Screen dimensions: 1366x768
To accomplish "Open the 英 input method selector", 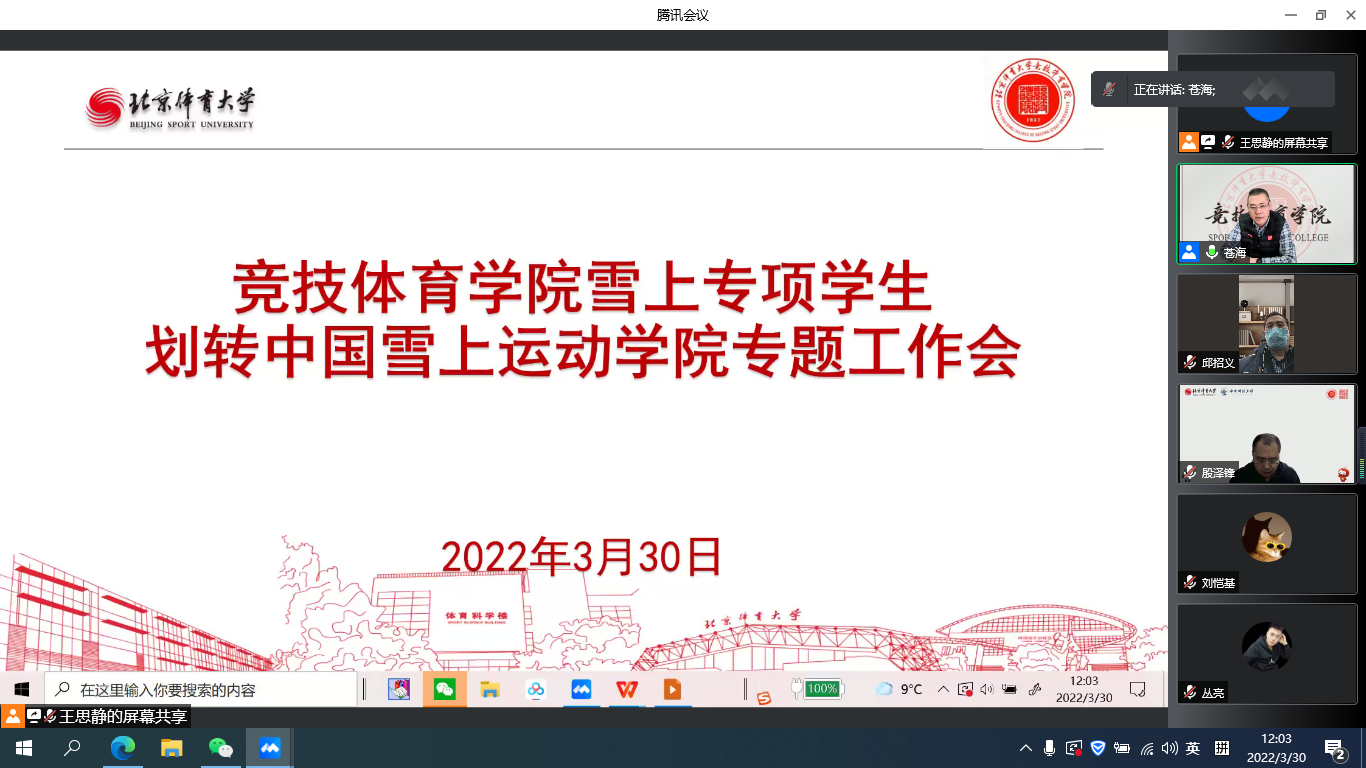I will click(x=1194, y=747).
